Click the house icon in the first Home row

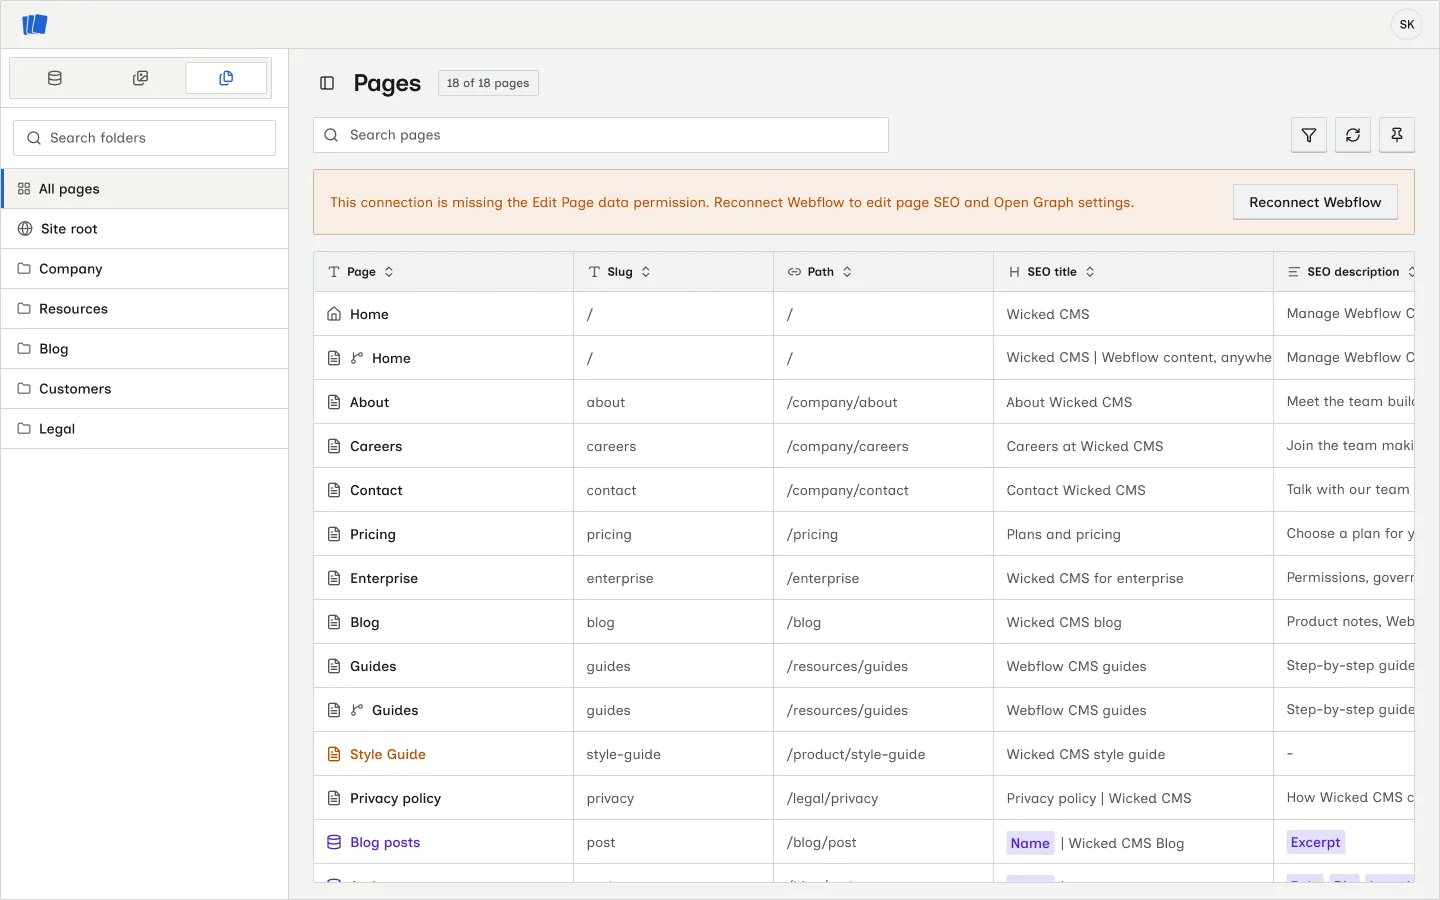[334, 314]
